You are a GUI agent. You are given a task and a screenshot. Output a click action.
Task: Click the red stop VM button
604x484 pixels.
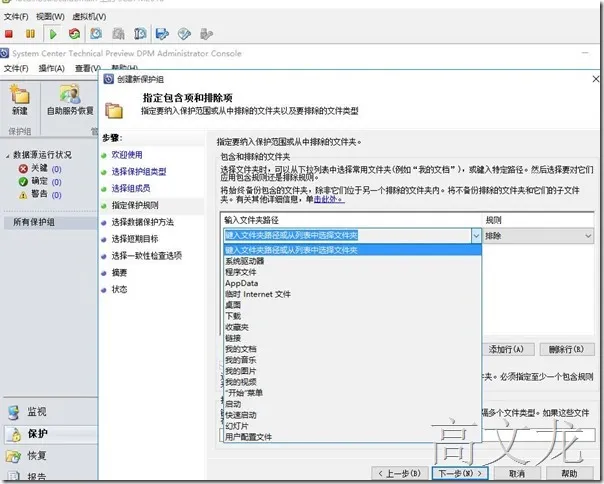coord(9,34)
